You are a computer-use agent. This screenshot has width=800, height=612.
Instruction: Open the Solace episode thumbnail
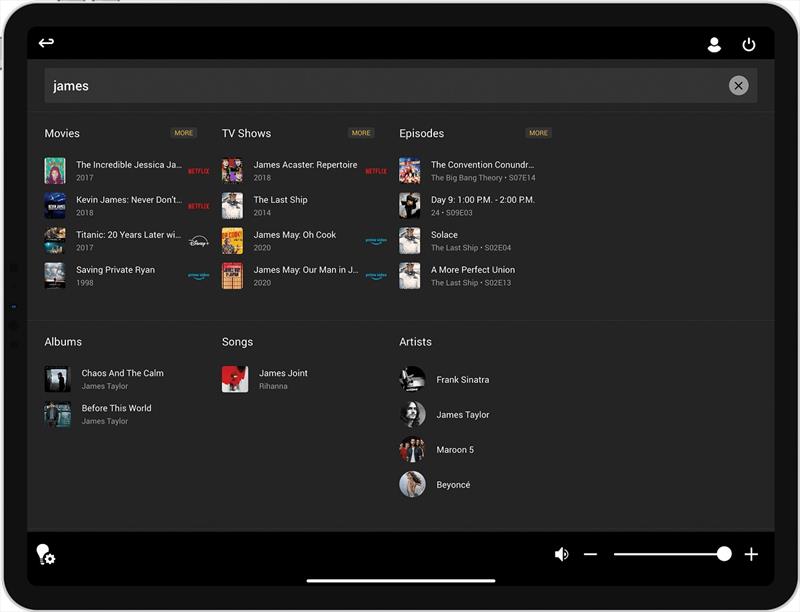[410, 241]
